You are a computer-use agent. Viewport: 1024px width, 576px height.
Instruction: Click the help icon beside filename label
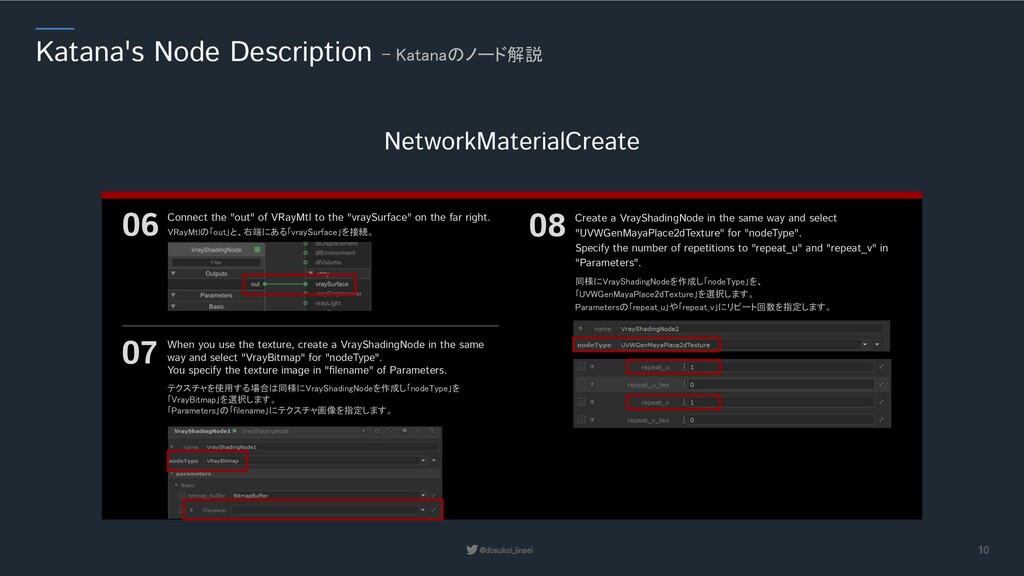pos(191,510)
